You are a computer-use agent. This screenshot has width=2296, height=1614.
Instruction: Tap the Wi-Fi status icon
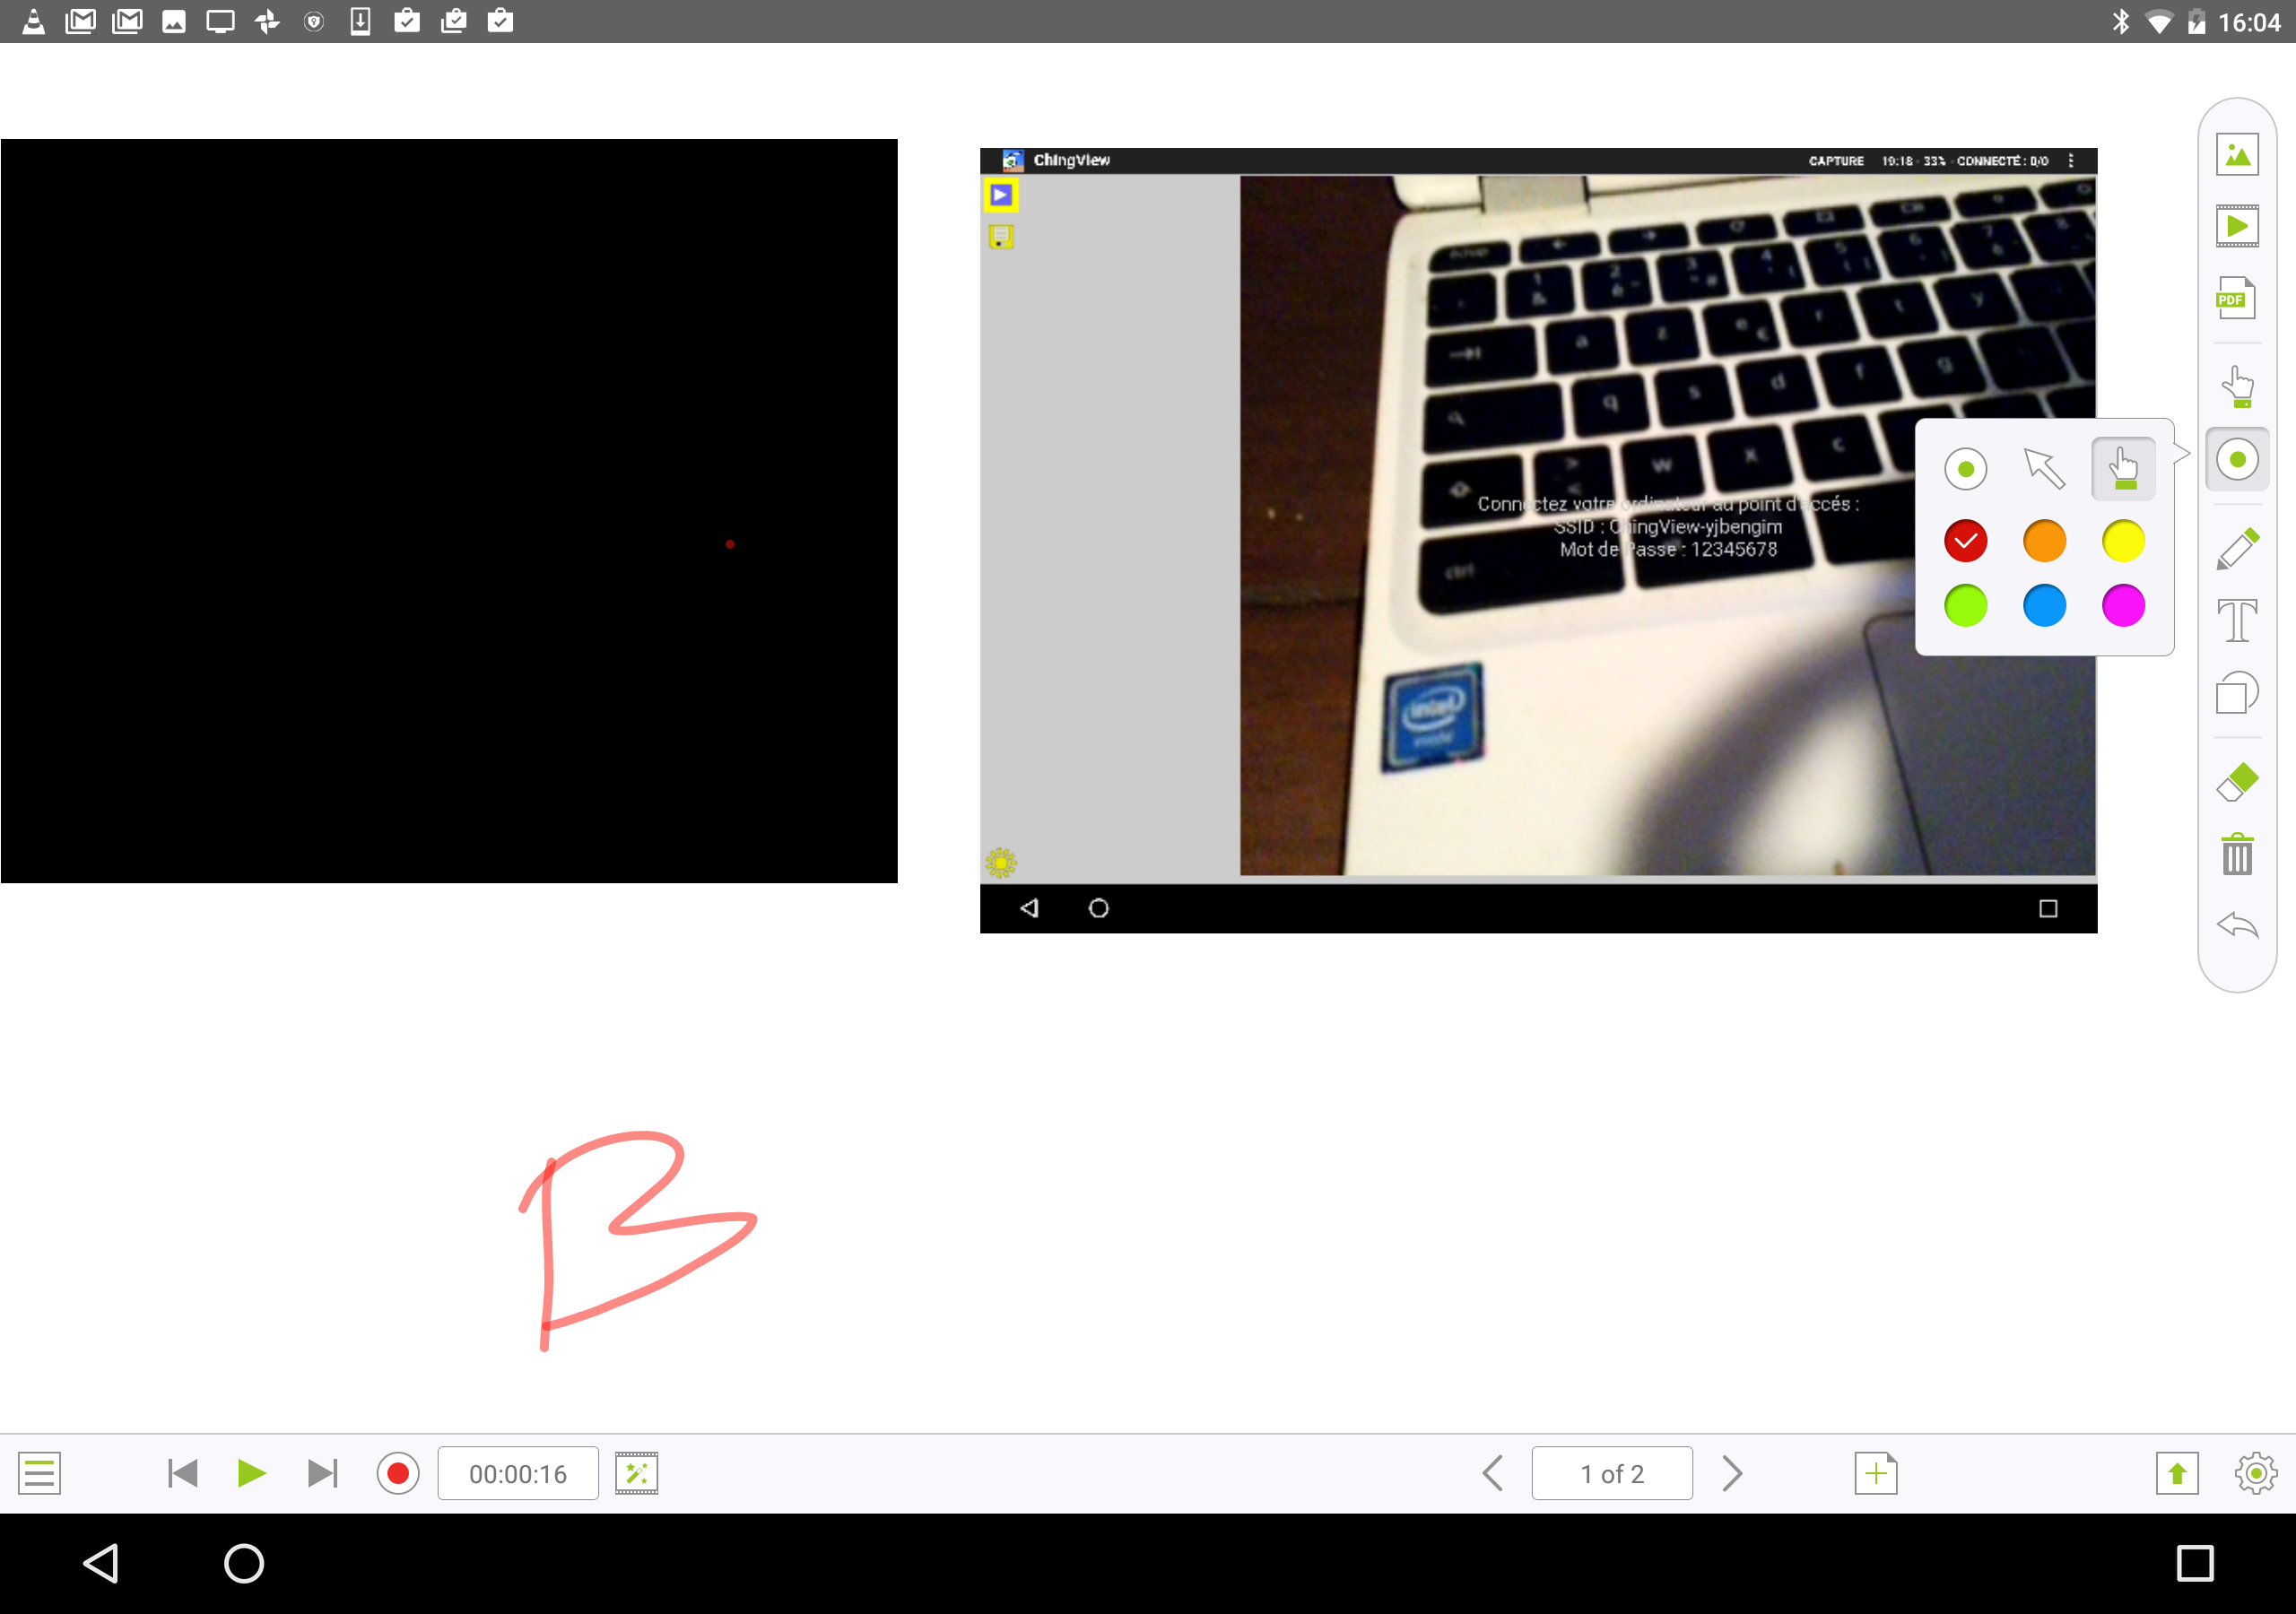[x=2158, y=22]
